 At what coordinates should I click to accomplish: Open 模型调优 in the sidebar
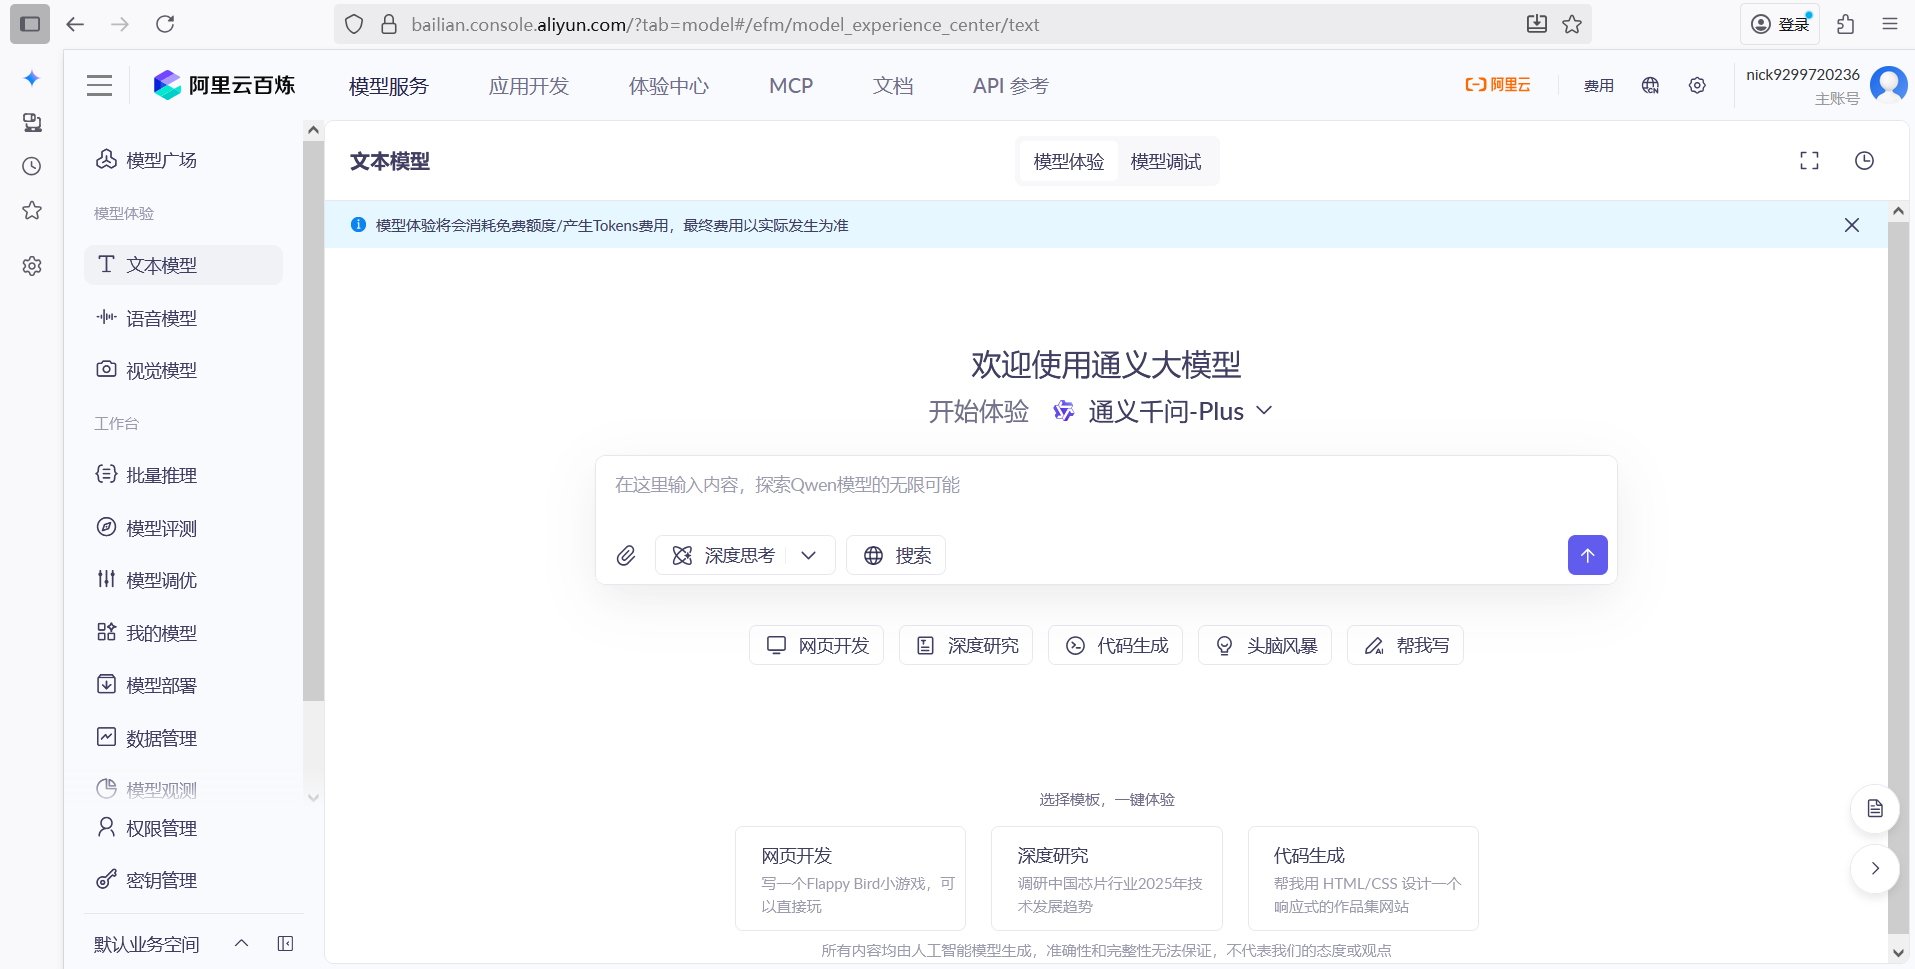pyautogui.click(x=183, y=580)
